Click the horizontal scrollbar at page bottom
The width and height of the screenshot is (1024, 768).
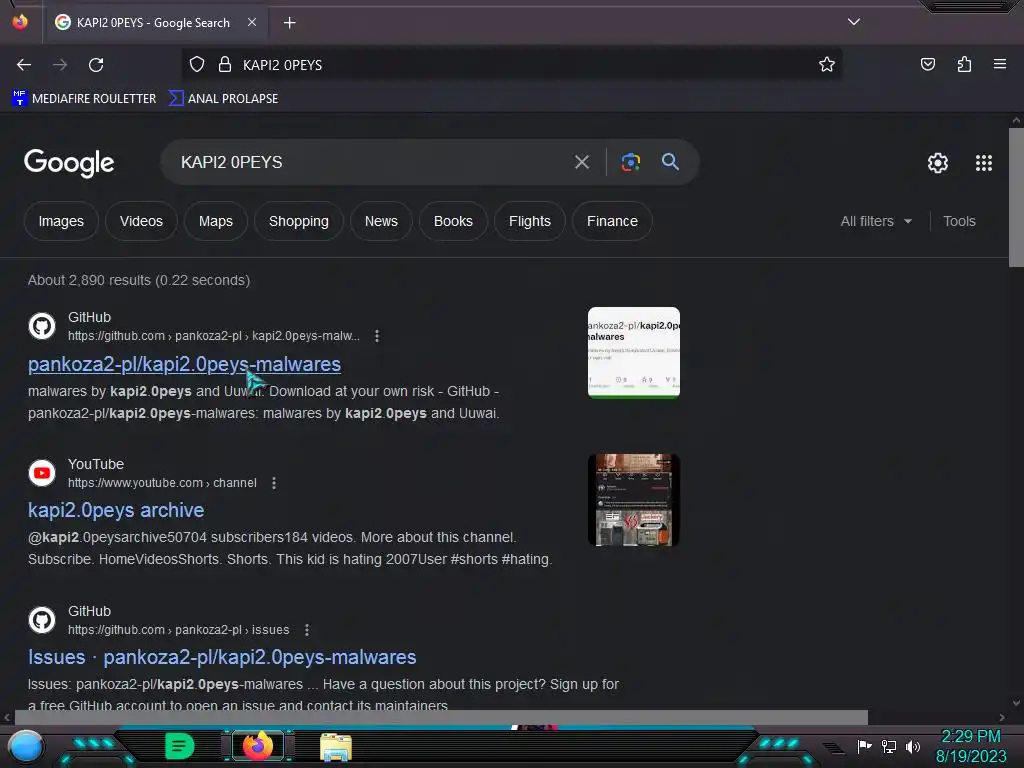pos(441,717)
